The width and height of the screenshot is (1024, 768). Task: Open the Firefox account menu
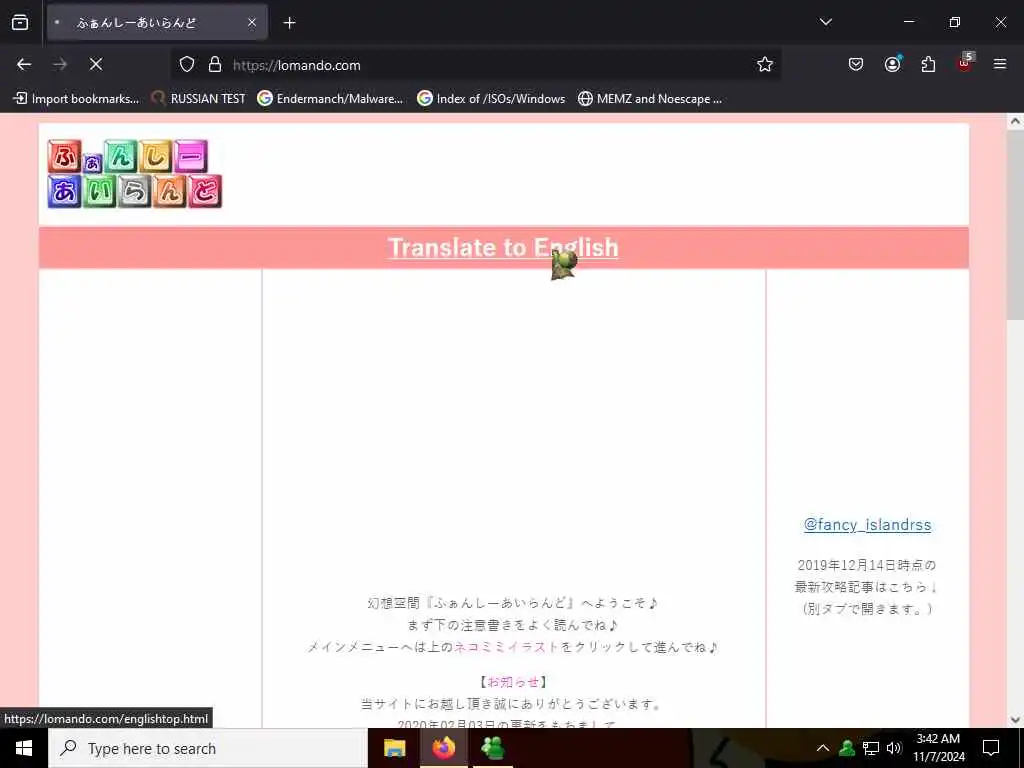point(892,64)
